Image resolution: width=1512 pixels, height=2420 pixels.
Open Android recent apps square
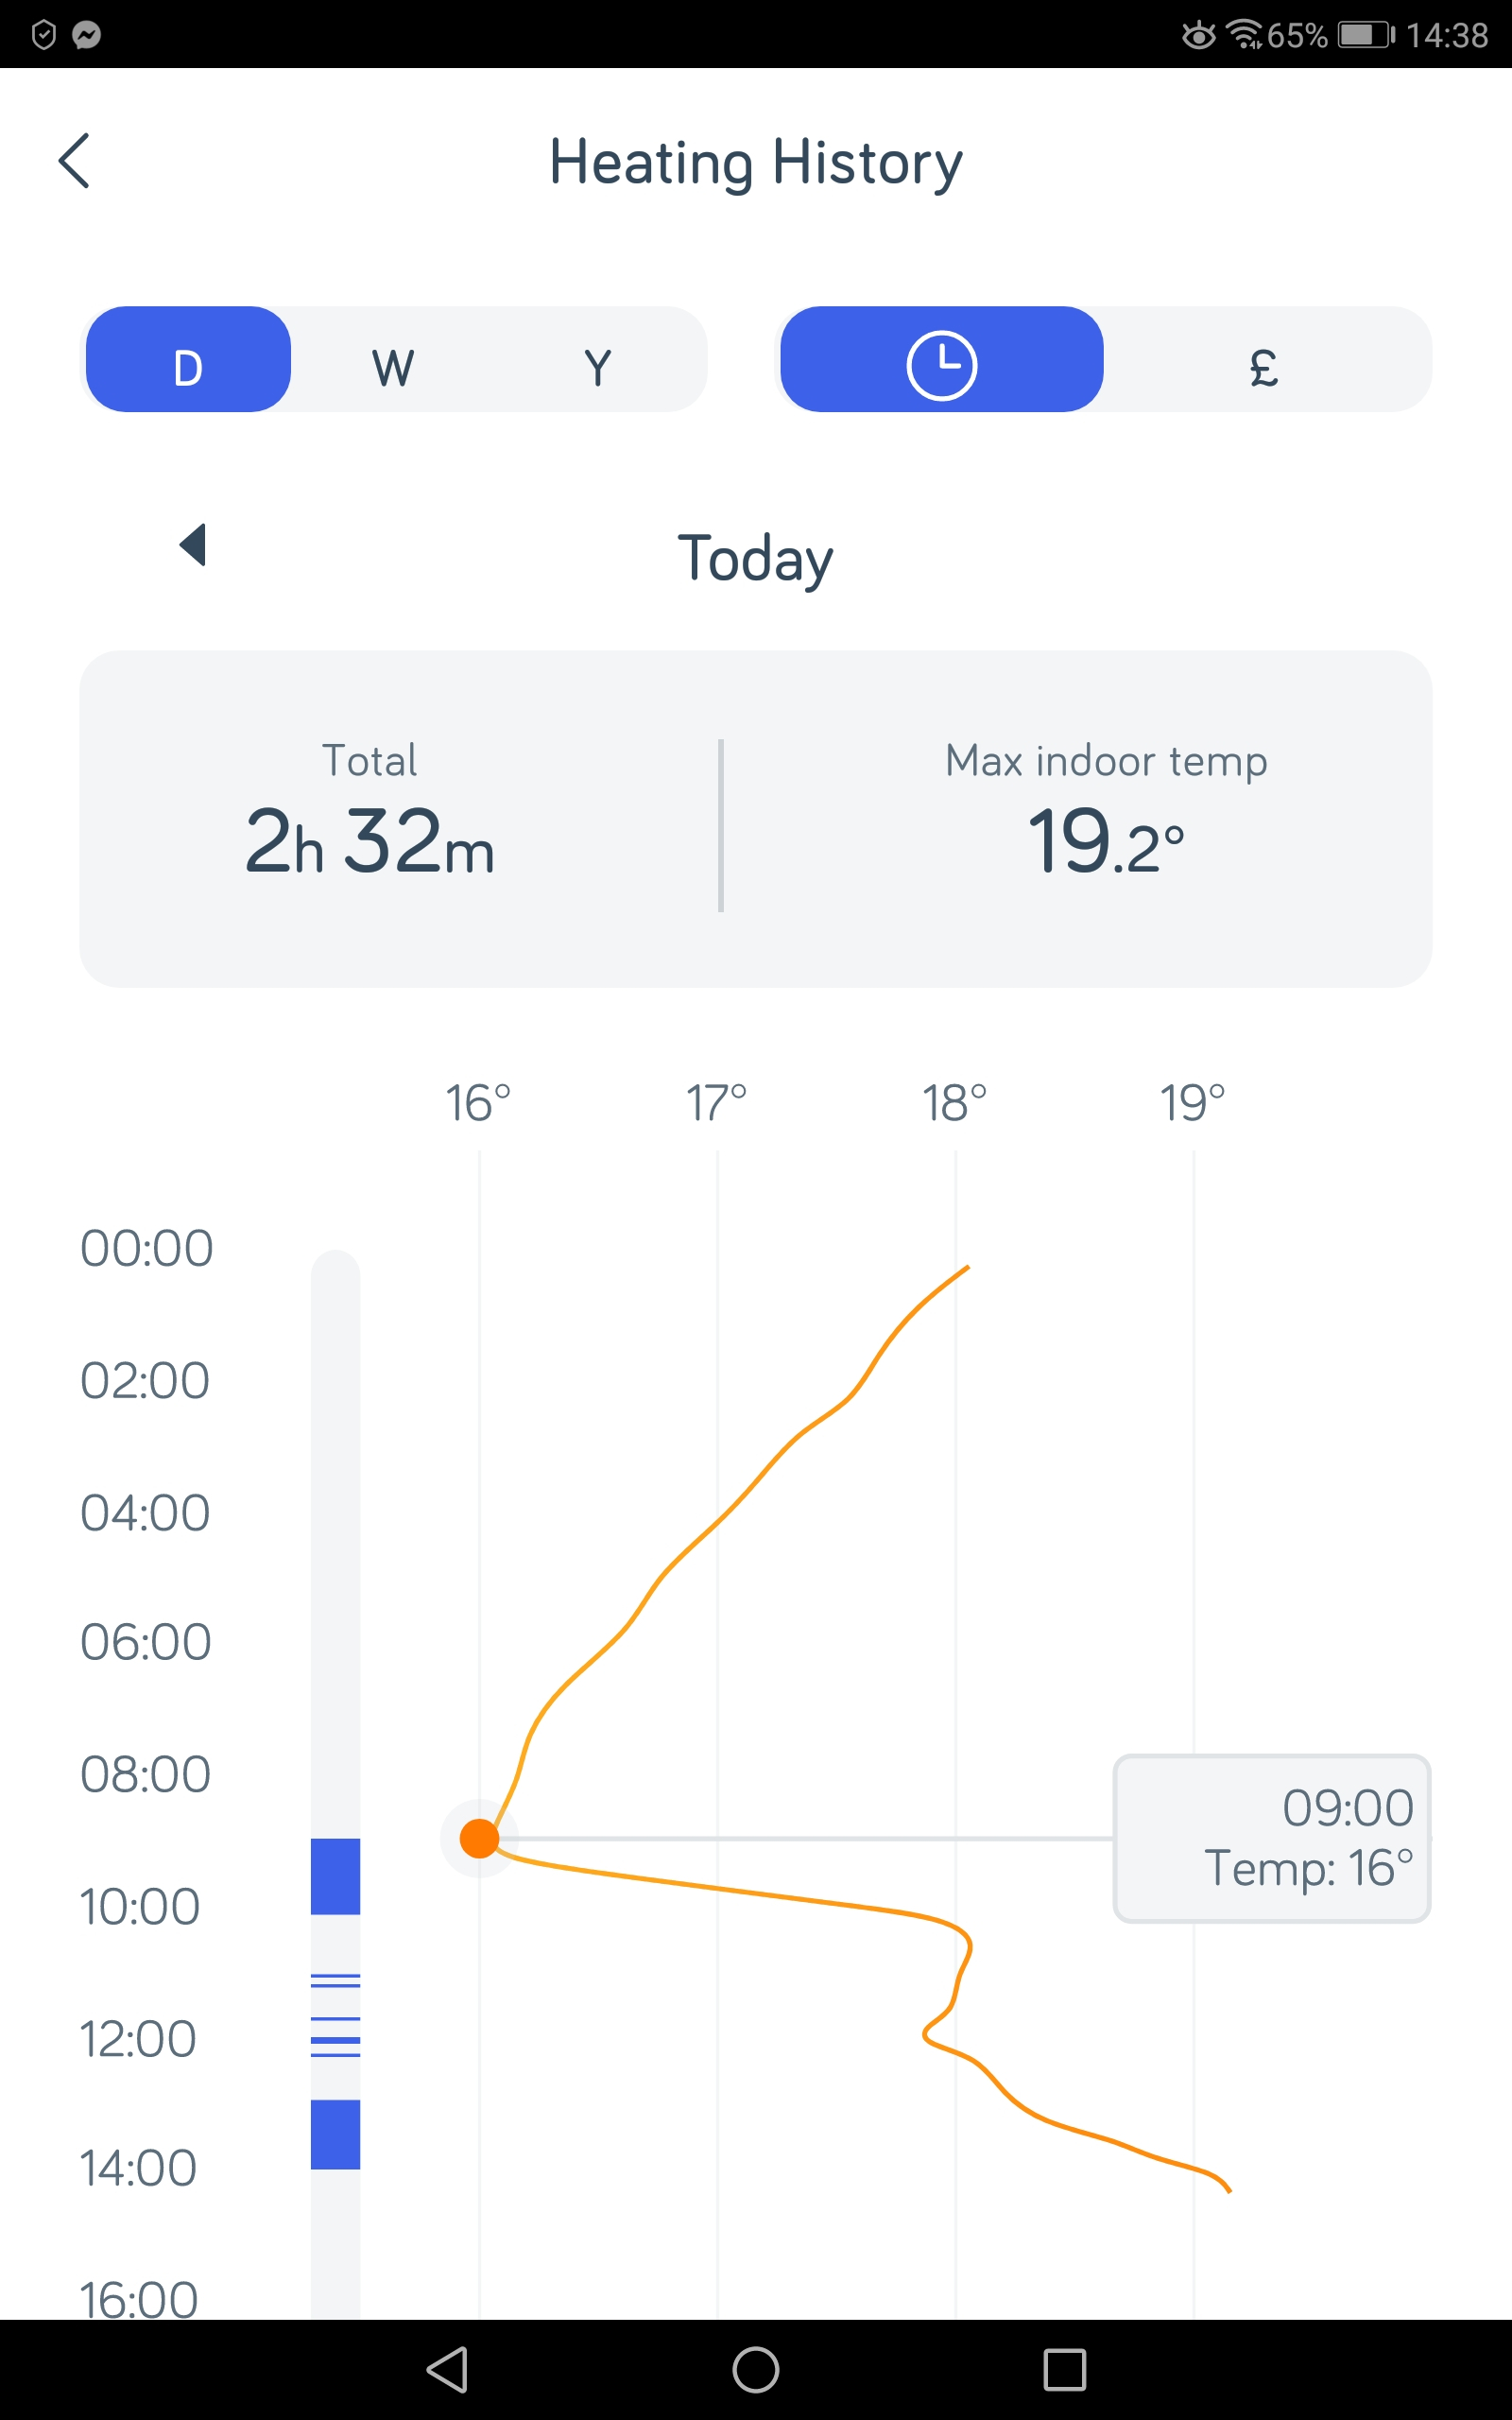1064,2369
